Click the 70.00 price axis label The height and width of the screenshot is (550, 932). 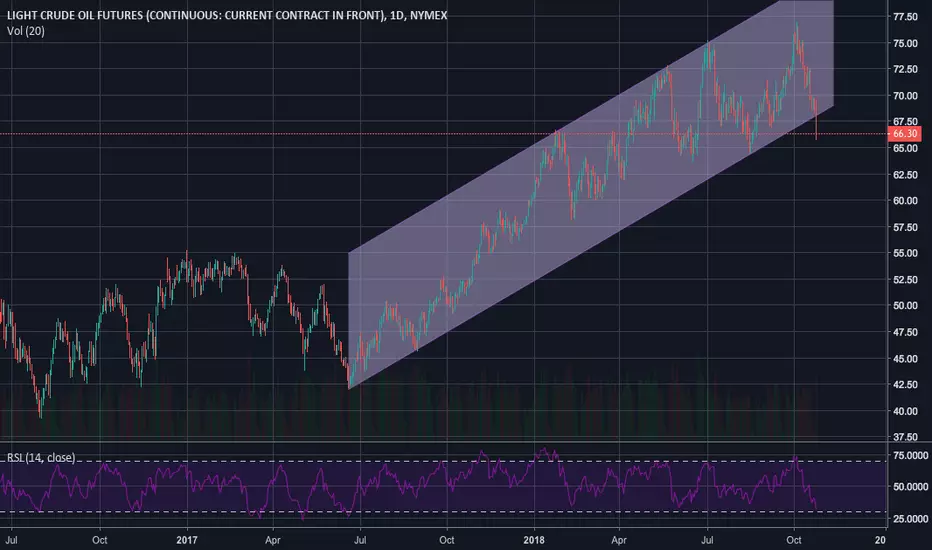[905, 95]
